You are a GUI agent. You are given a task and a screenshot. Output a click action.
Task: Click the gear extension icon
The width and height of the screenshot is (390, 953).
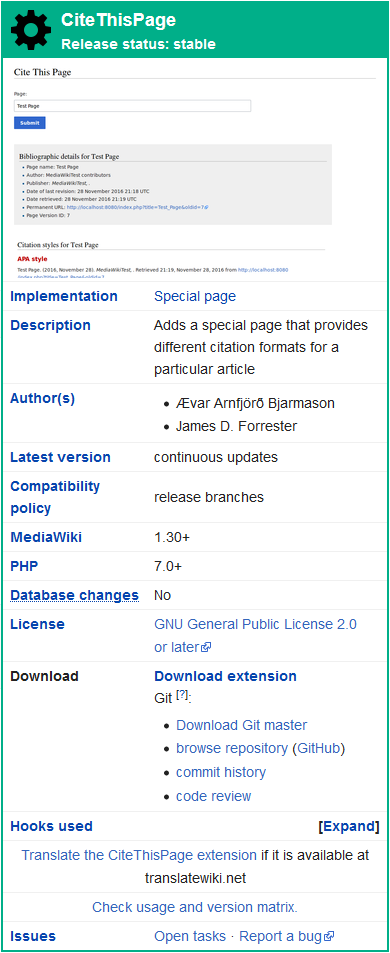pyautogui.click(x=31, y=30)
